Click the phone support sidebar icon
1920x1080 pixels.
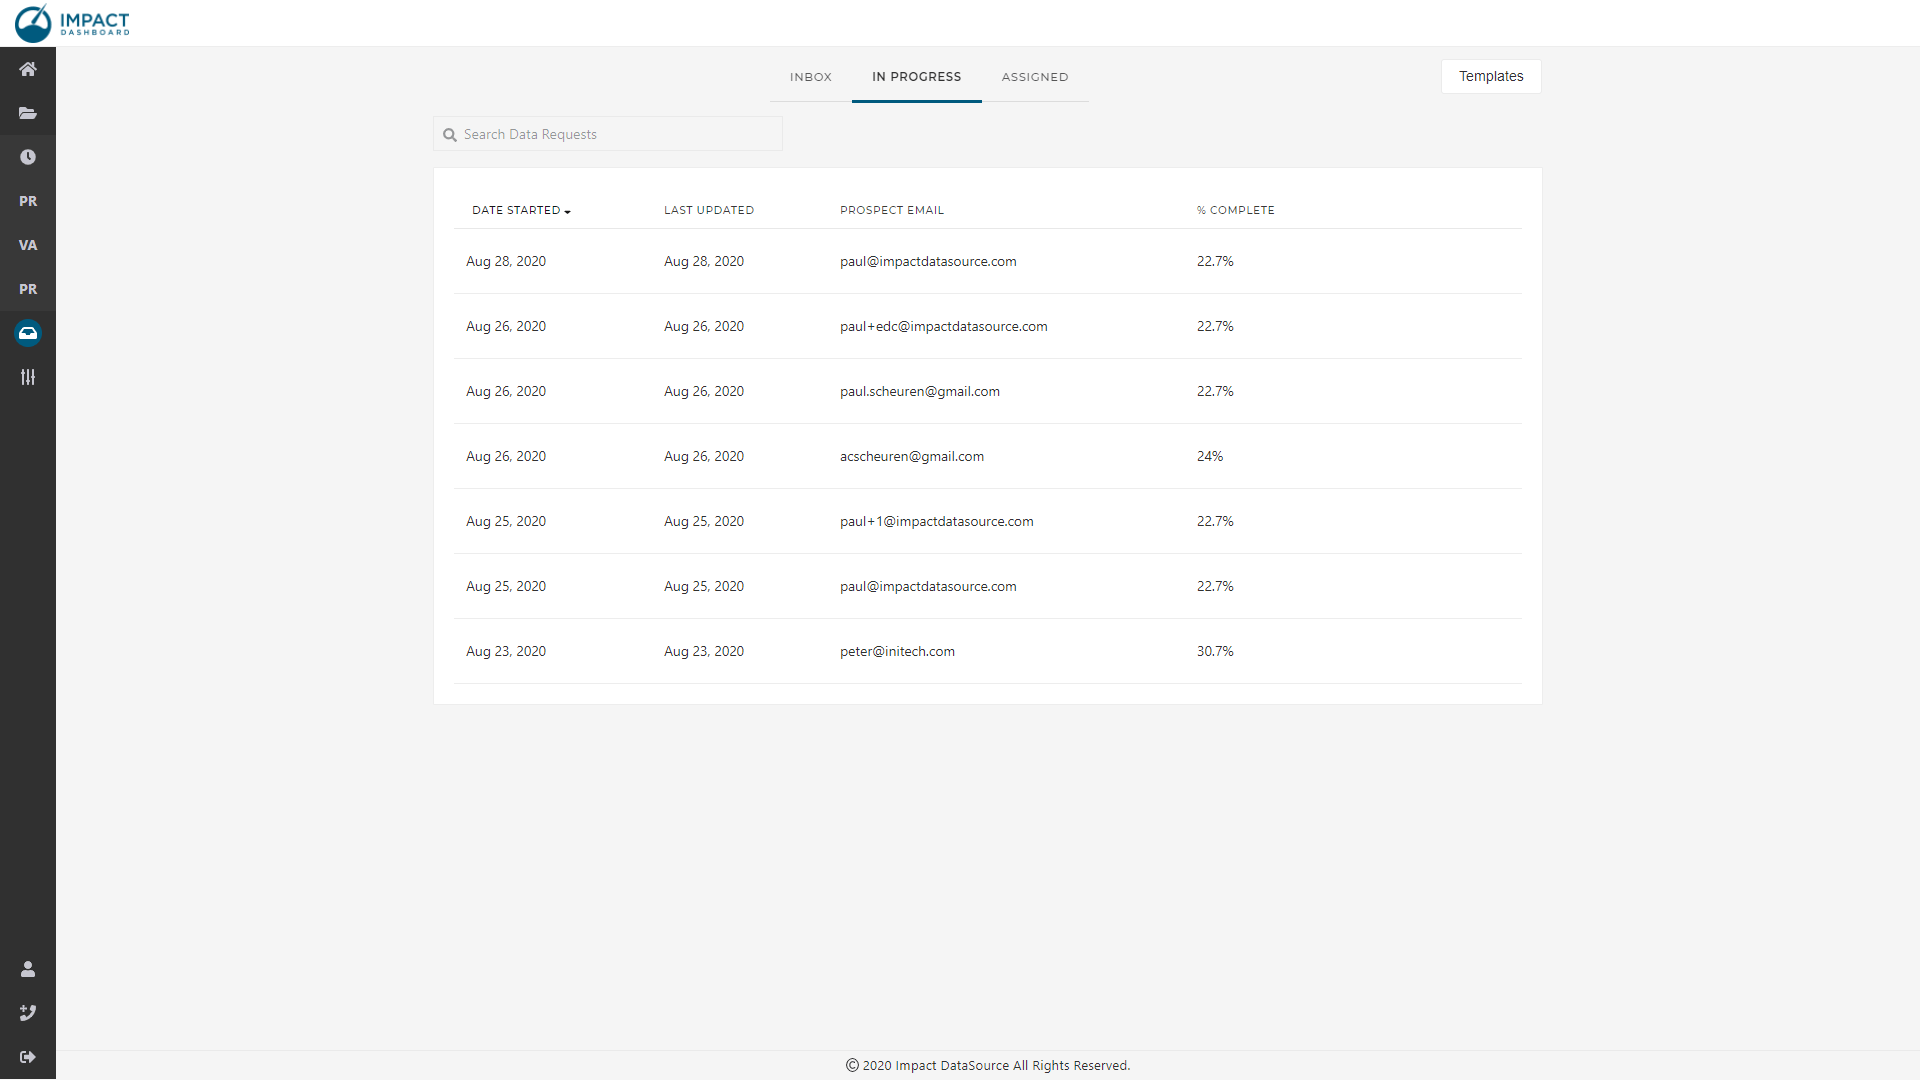[28, 1013]
